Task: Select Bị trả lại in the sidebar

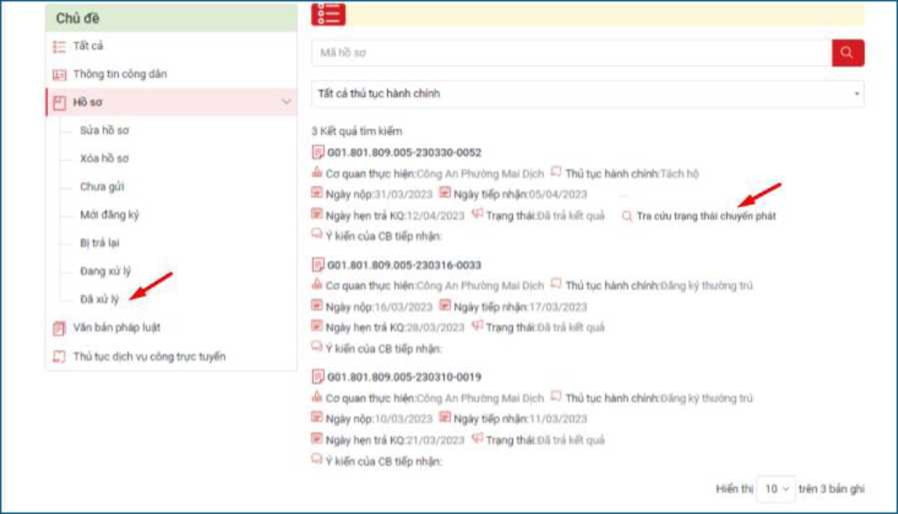Action: click(x=100, y=243)
